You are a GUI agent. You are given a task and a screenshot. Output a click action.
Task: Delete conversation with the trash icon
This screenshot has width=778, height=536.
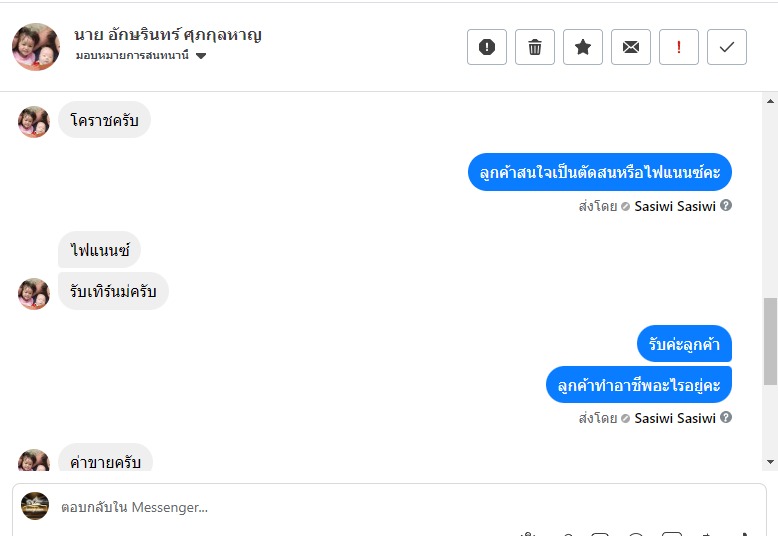pos(535,47)
